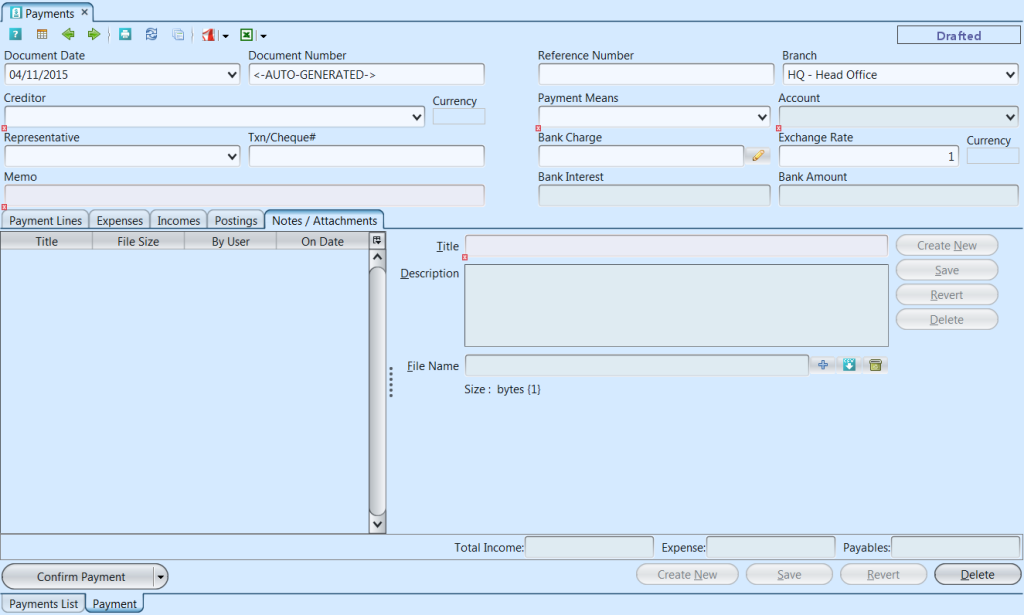Click the download attachment icon

[x=849, y=365]
